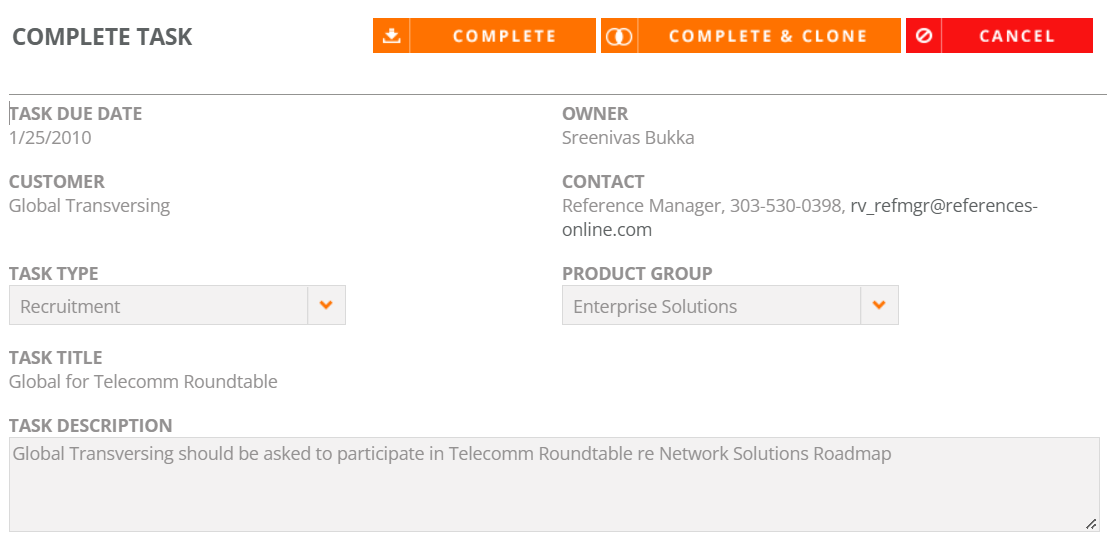Click inside the Task Description text area

[x=554, y=484]
